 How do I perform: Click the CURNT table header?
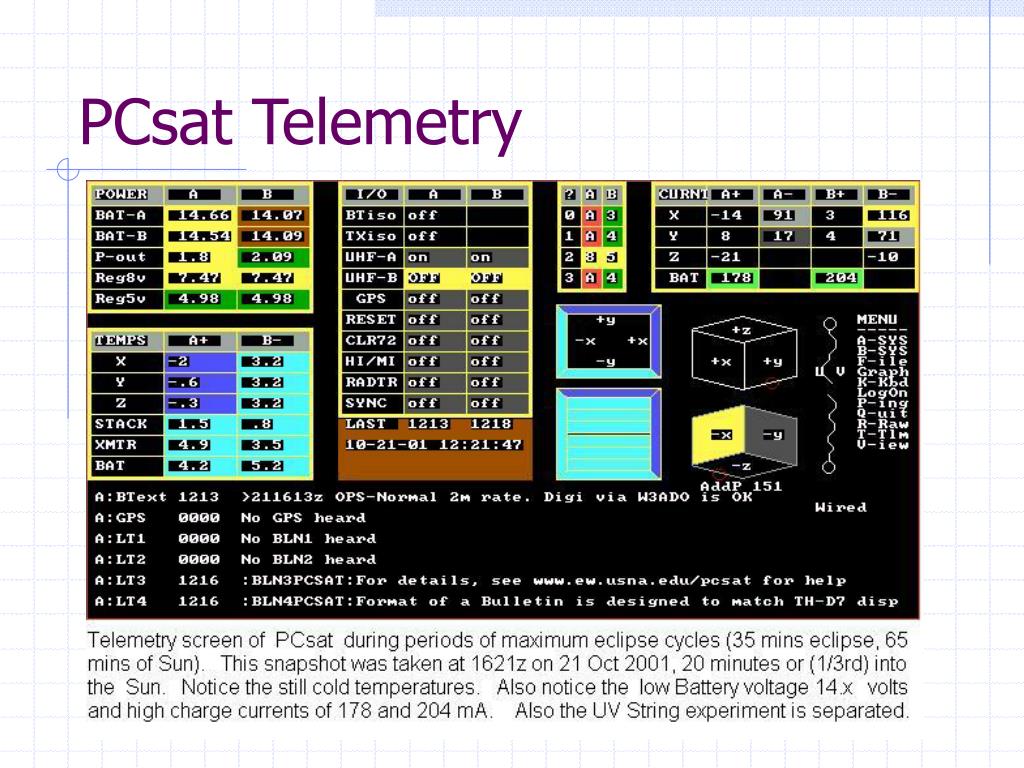(683, 194)
